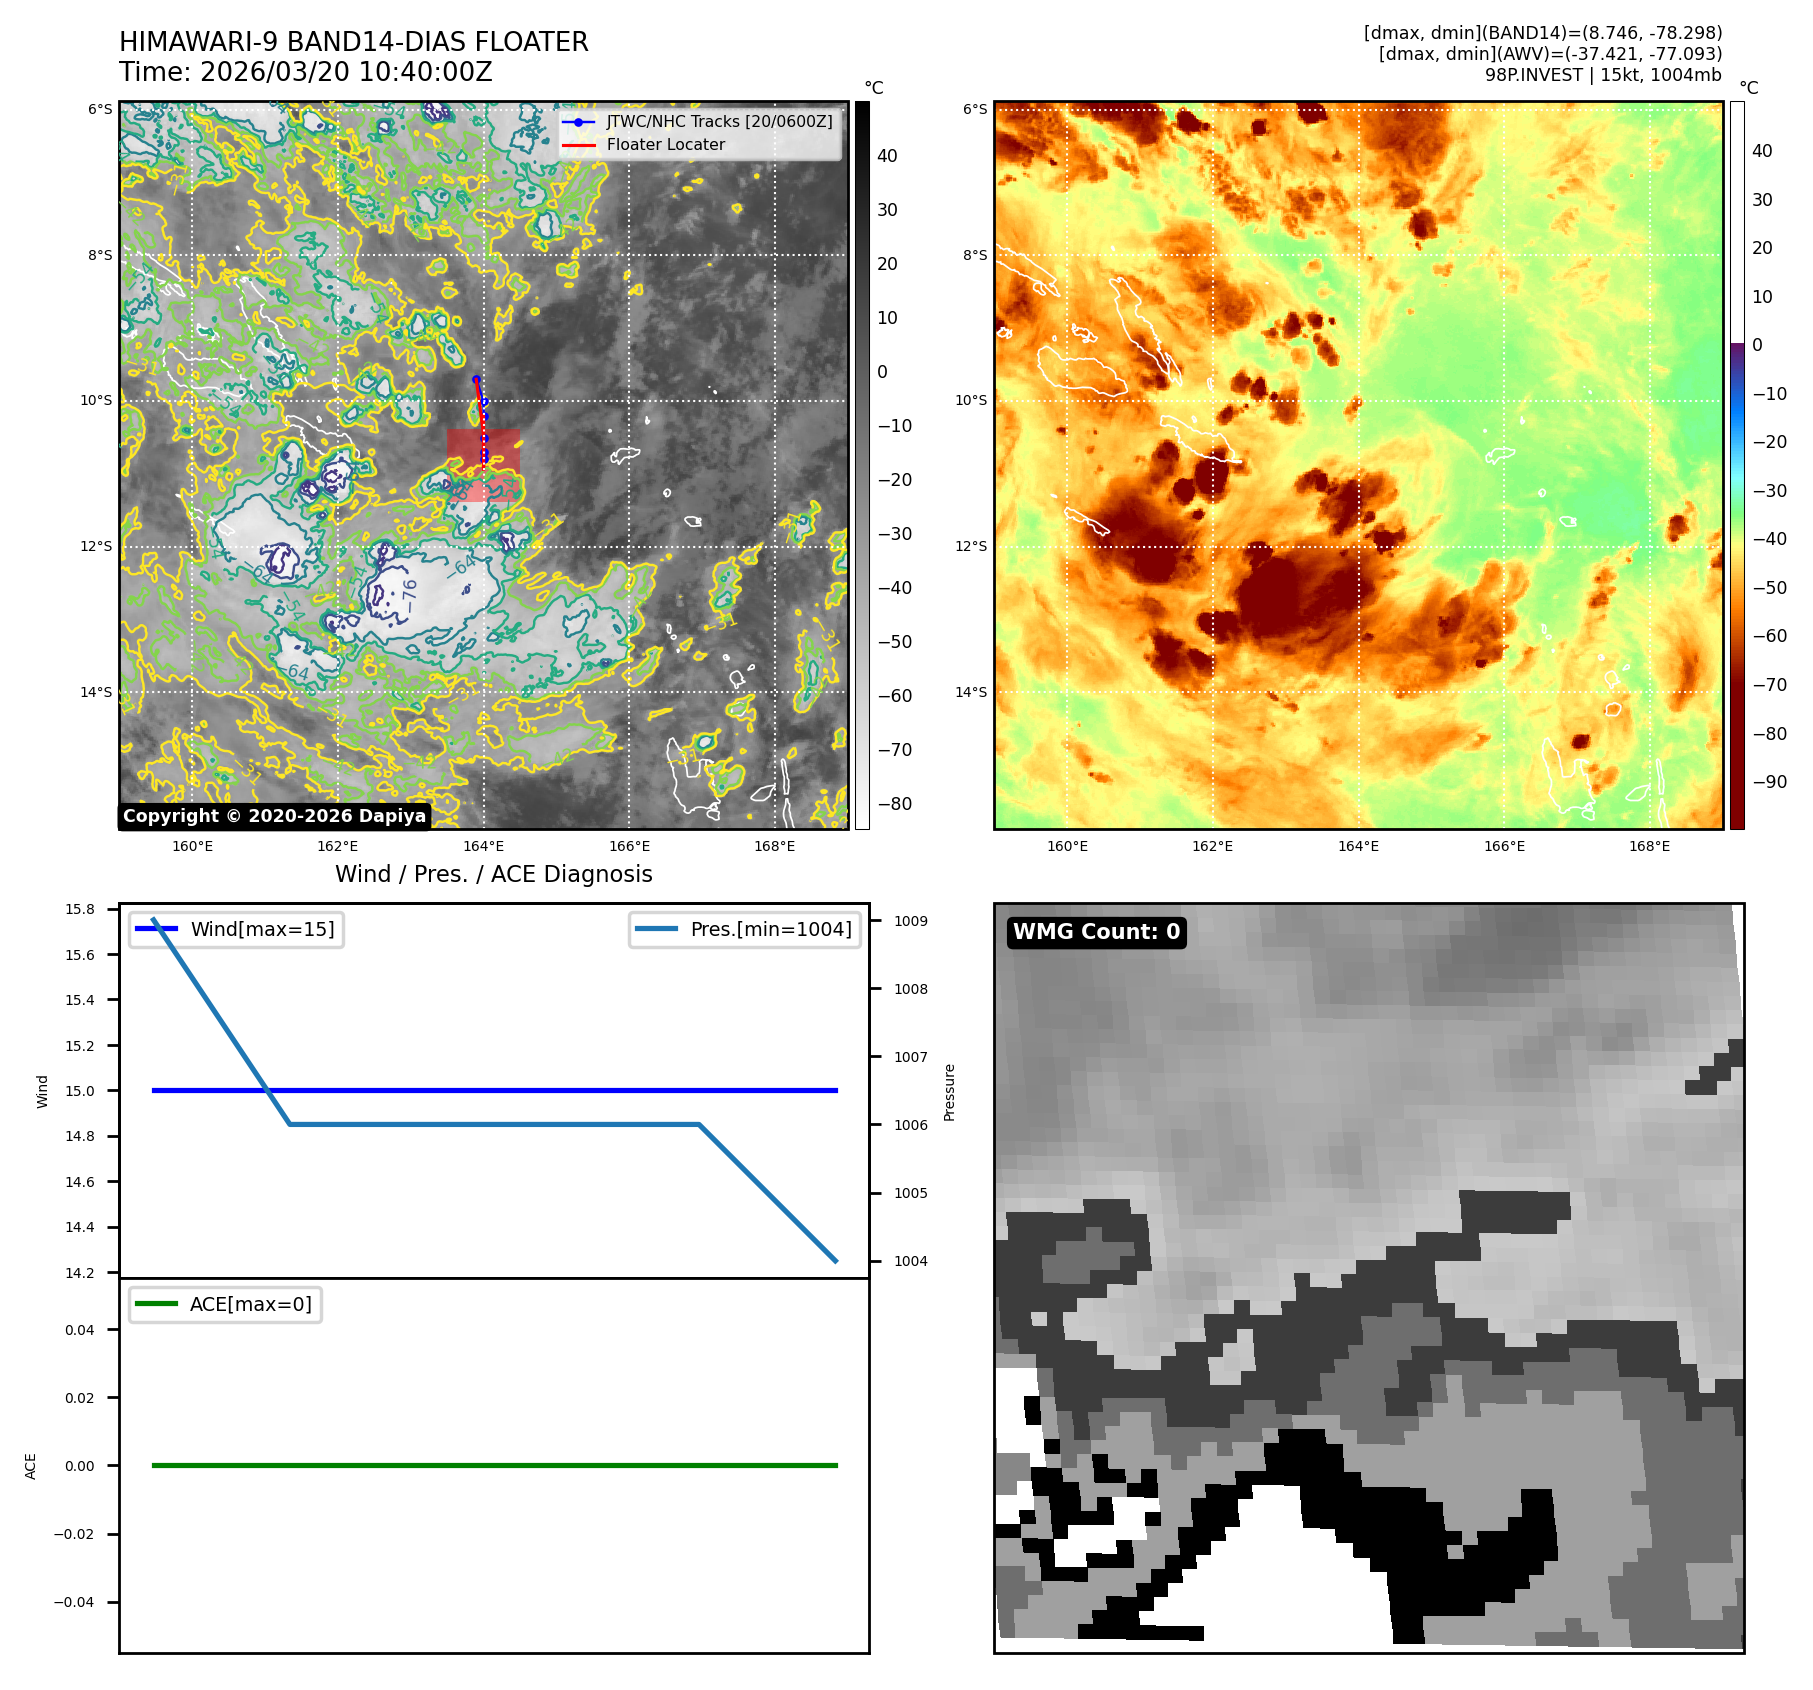Click the HIMAWARI-9 BAND14-DIAS FLOATER title

click(x=353, y=42)
